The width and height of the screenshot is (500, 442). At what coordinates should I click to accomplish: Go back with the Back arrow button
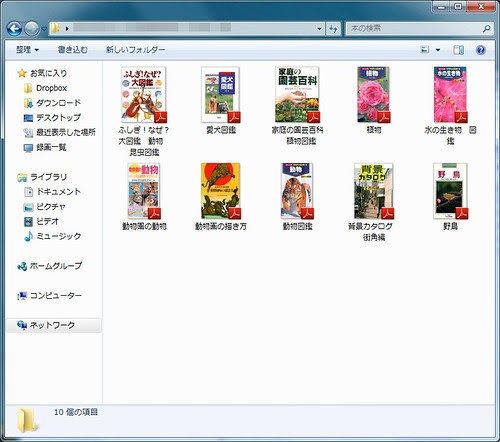click(x=14, y=29)
